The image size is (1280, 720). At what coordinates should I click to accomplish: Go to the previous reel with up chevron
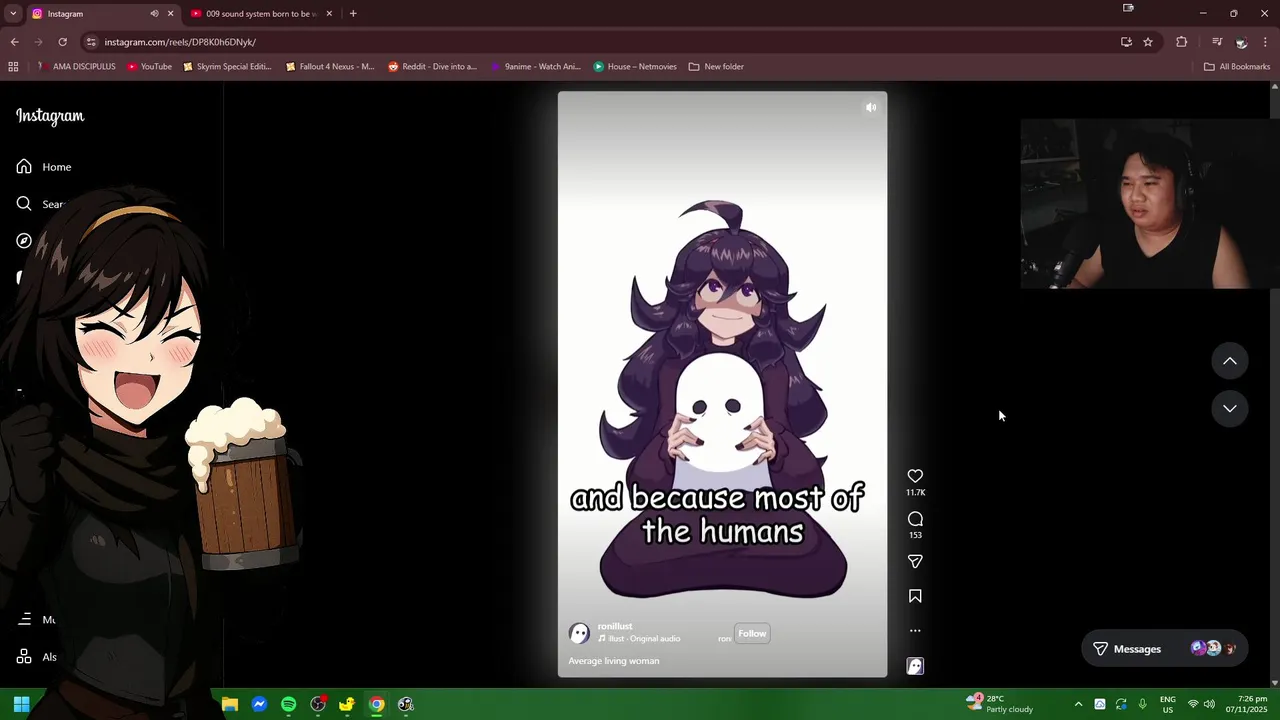[1230, 361]
